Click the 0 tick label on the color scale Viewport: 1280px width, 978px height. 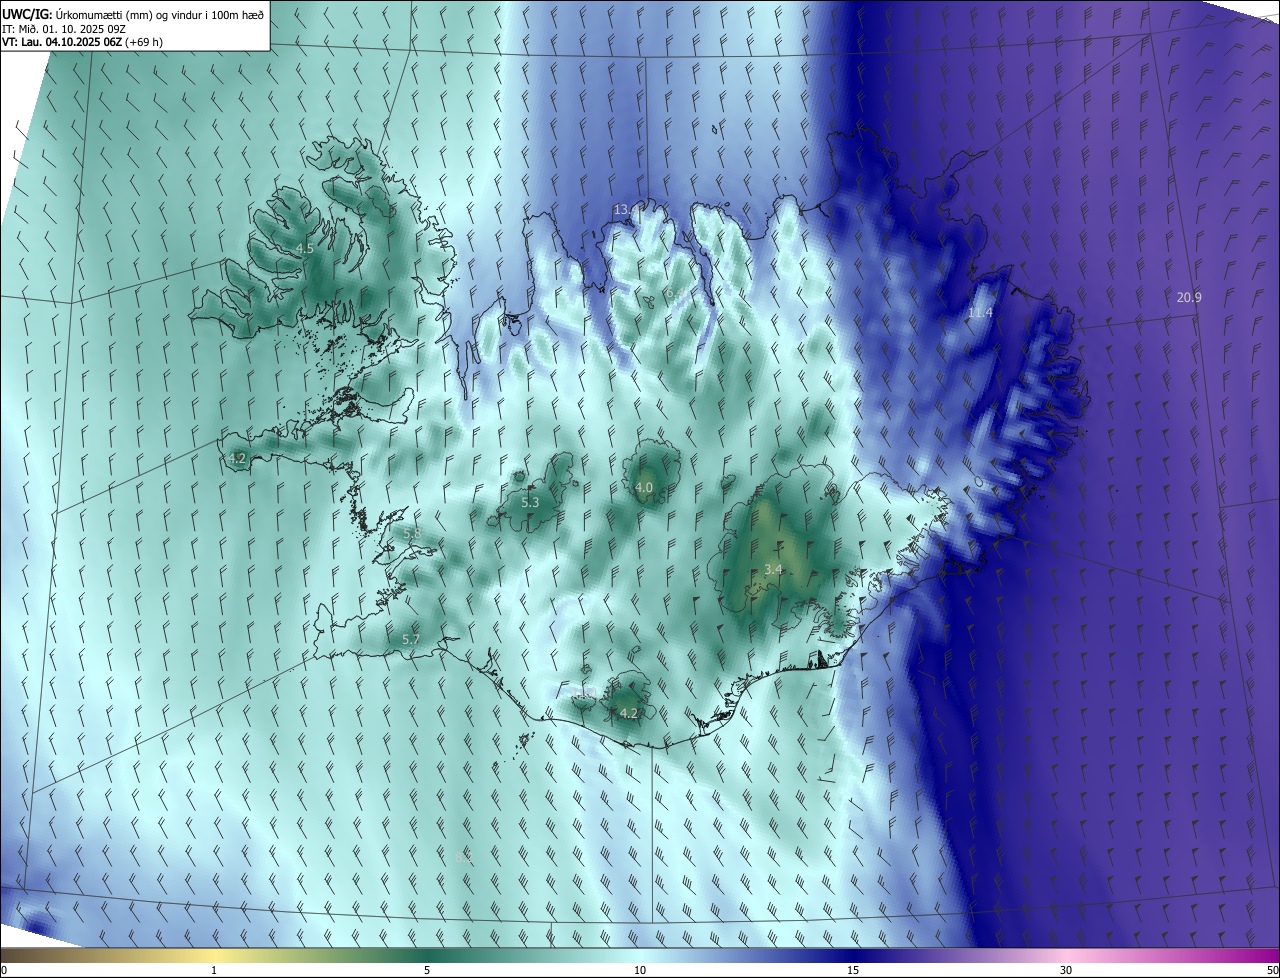(x=4, y=970)
